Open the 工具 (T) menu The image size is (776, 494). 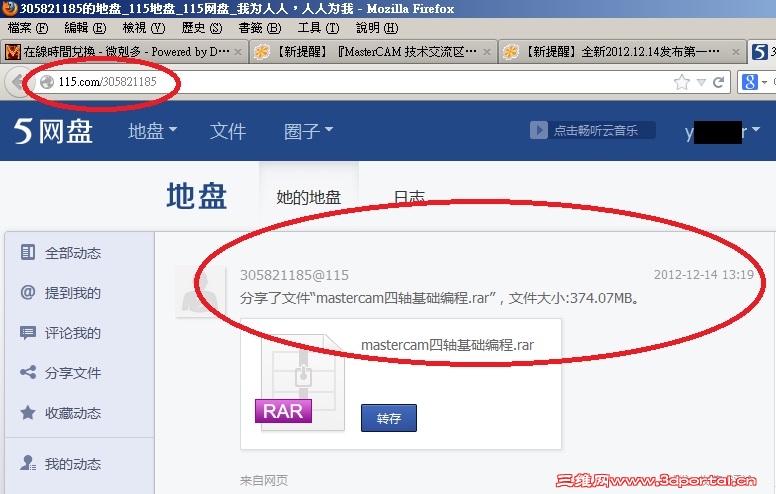point(318,28)
